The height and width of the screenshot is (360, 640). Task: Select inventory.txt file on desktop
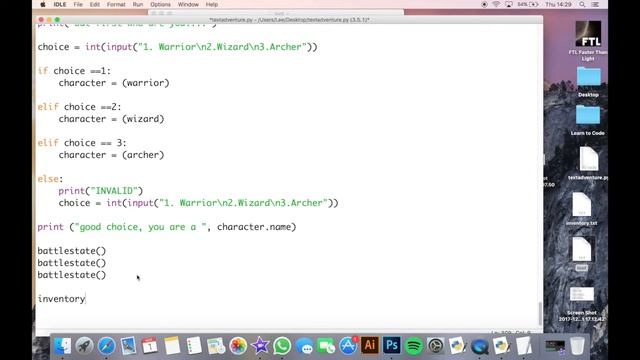(582, 205)
